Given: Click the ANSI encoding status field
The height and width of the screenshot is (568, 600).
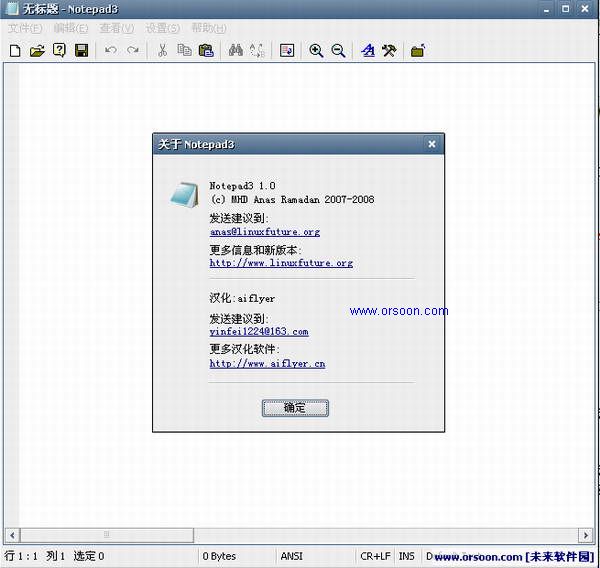Looking at the screenshot, I should pyautogui.click(x=292, y=556).
